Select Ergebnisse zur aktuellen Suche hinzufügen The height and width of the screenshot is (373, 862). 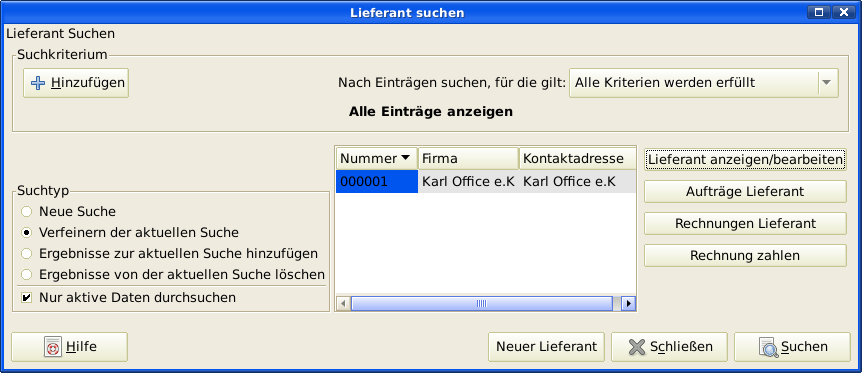[x=26, y=254]
